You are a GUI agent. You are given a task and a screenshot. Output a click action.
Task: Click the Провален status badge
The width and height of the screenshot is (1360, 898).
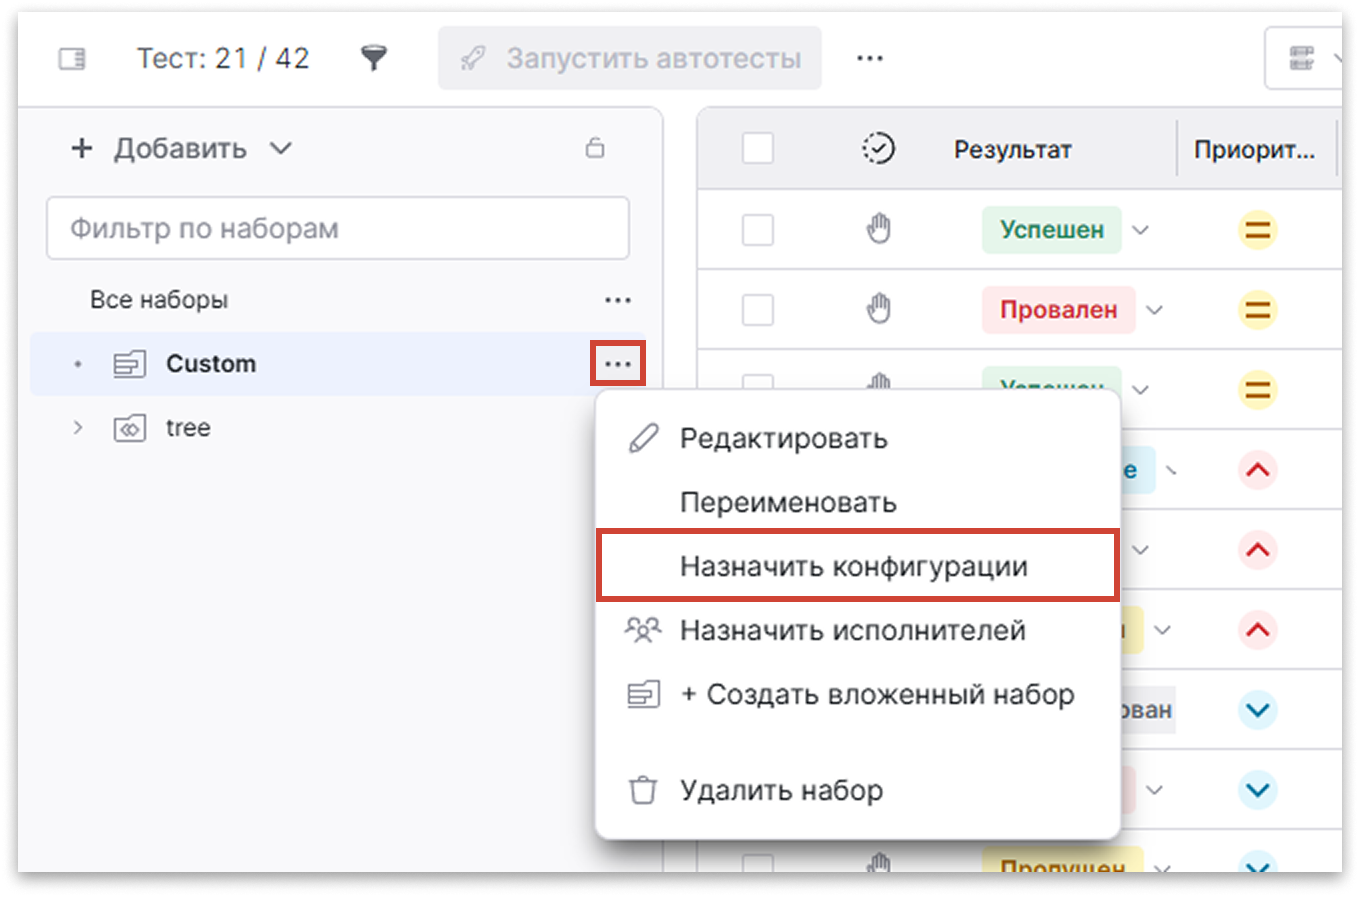[1058, 310]
